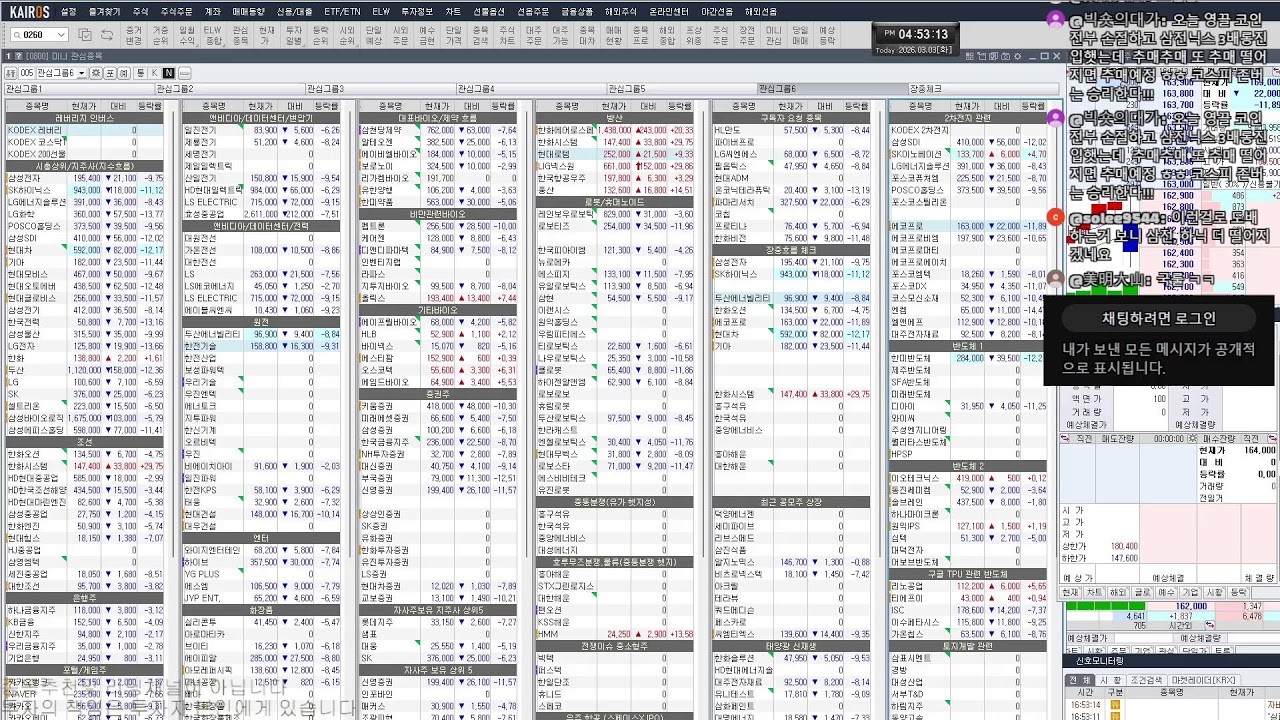Open the 미니관심 toolbar shortcut
This screenshot has height=720, width=1280.
(x=774, y=36)
